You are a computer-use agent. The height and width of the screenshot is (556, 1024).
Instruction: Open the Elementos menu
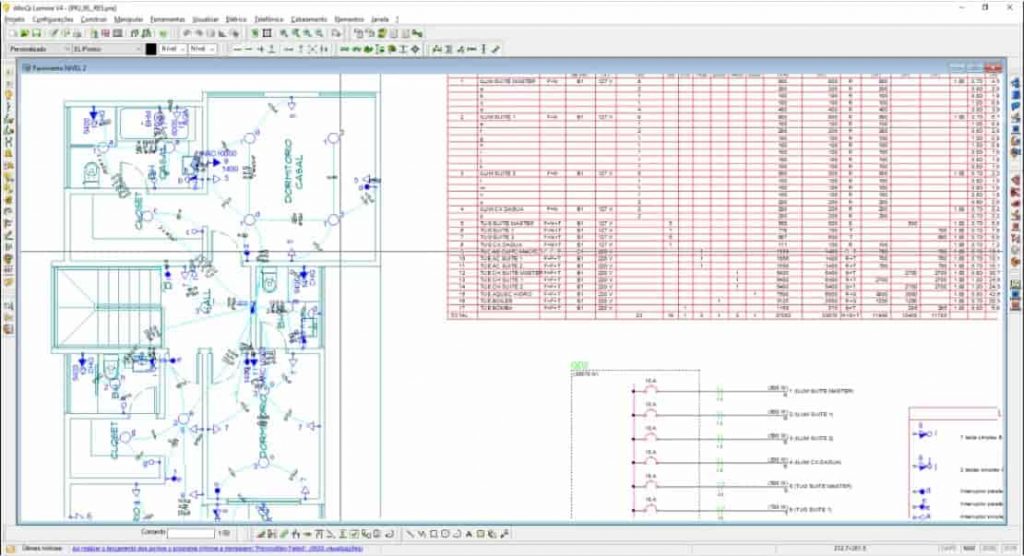click(x=349, y=20)
